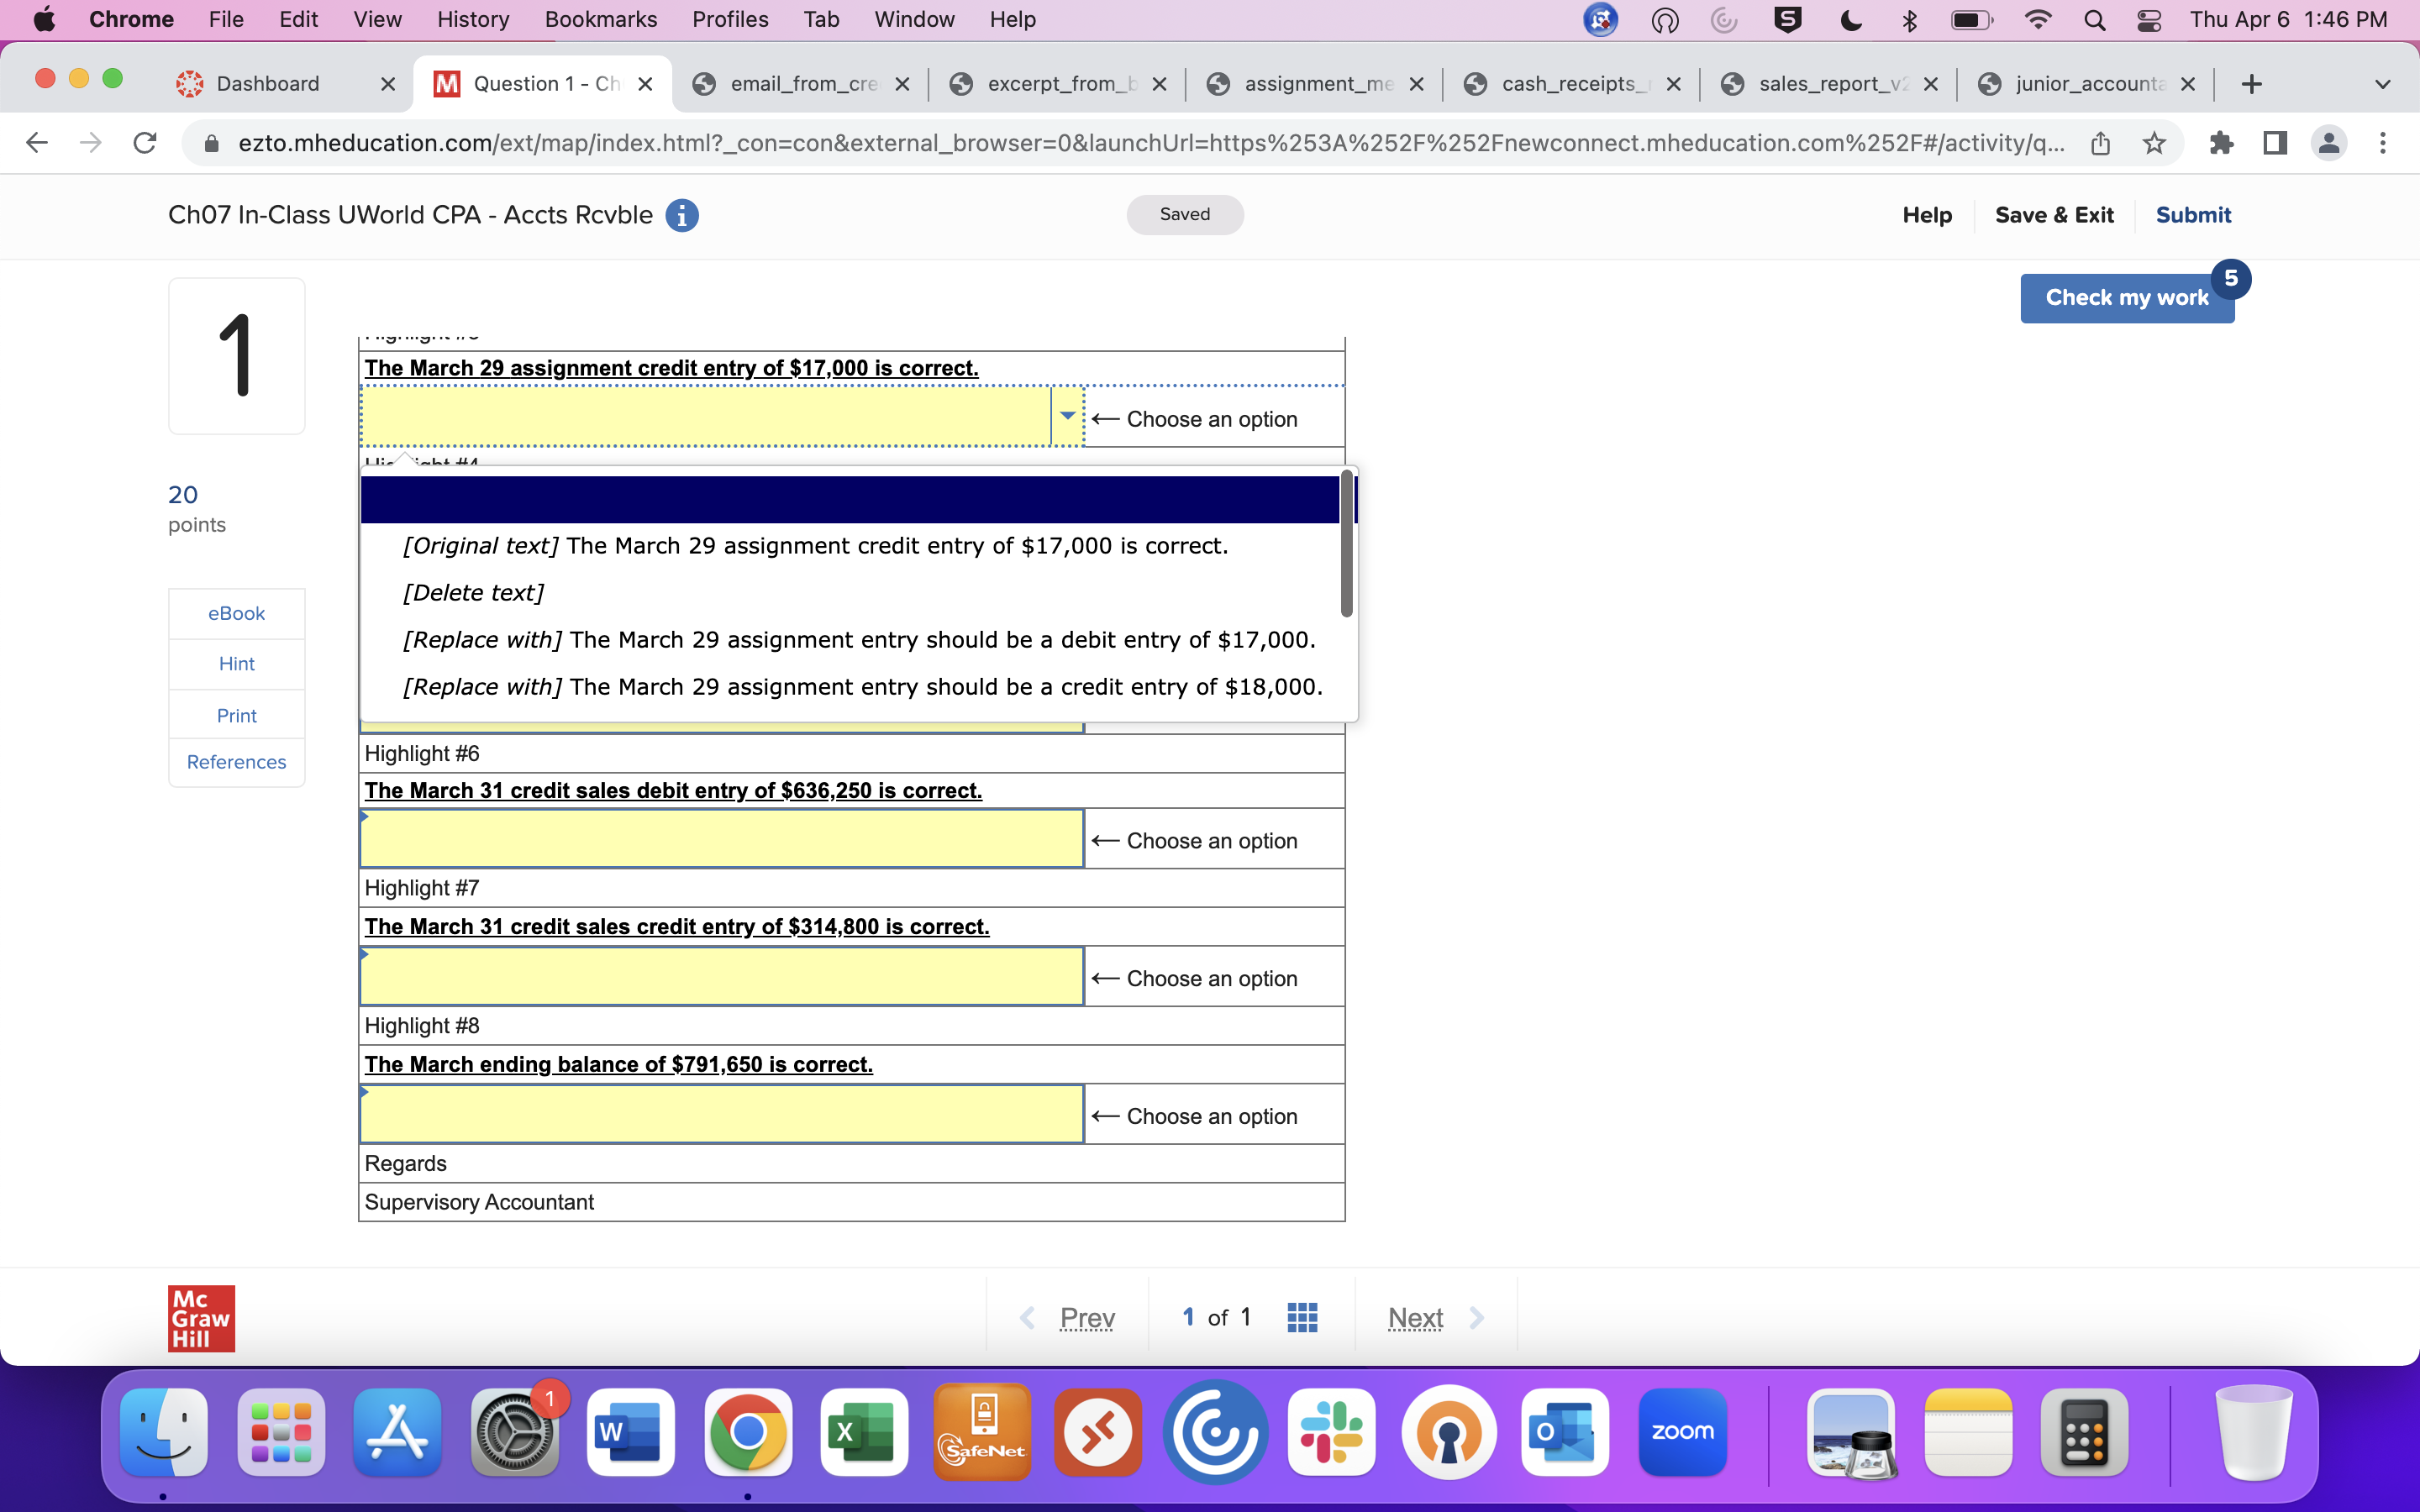Open the Bookmarks menu
The height and width of the screenshot is (1512, 2420).
(601, 19)
